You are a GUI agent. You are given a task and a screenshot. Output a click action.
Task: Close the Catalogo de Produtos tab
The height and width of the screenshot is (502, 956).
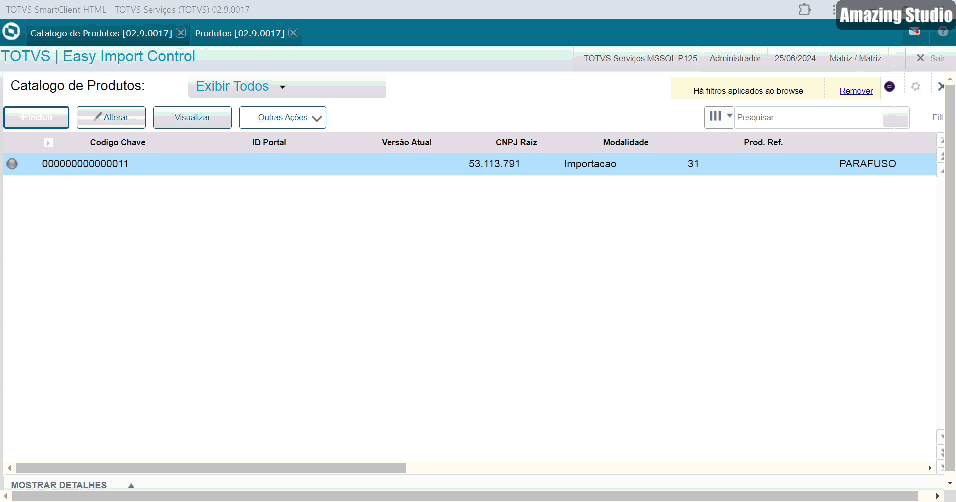pos(181,33)
